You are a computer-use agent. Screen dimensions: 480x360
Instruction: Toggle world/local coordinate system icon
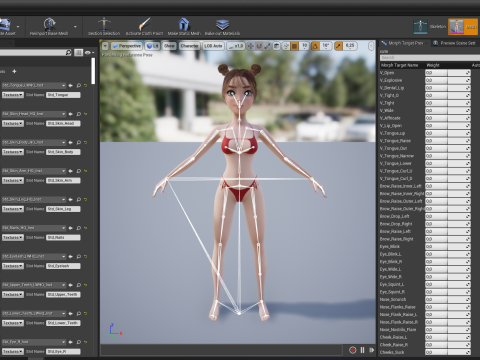(276, 46)
